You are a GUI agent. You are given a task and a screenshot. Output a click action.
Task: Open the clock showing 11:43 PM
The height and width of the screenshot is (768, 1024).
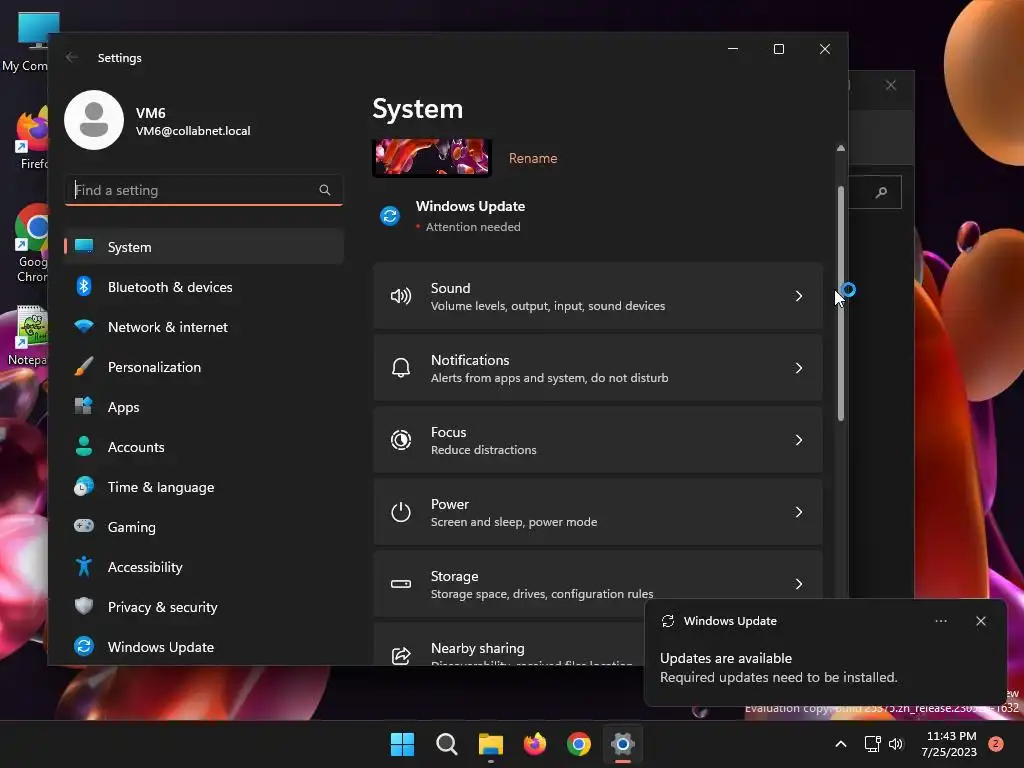pos(951,736)
